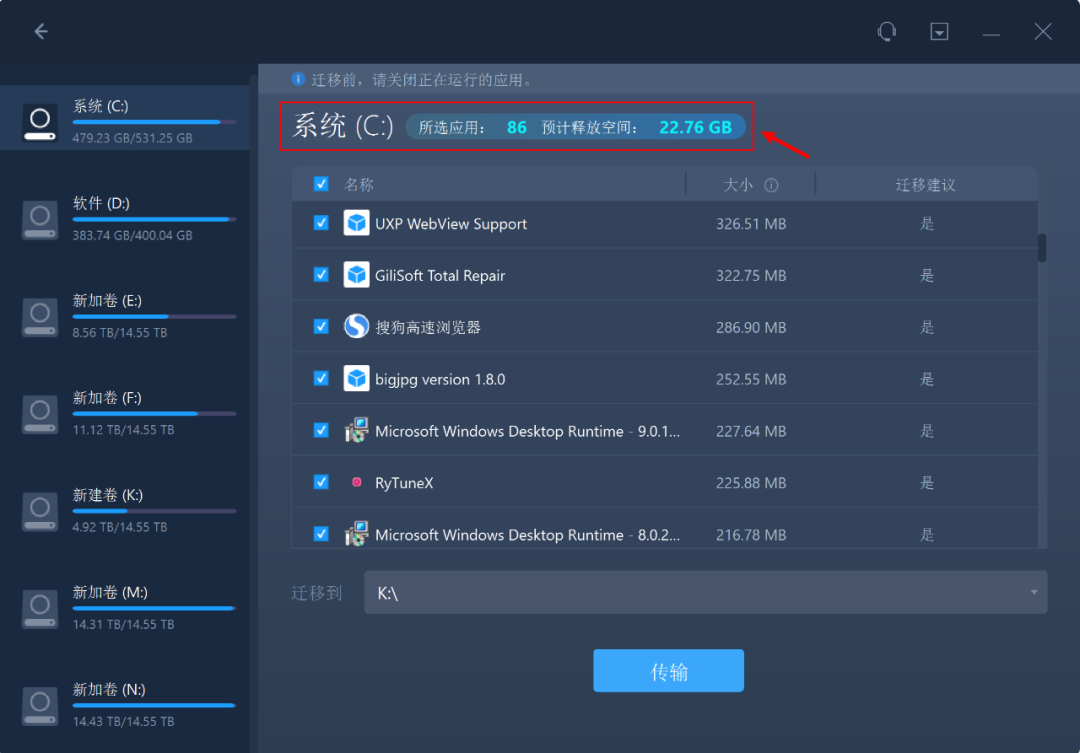Select 新加卷 (E:) in drive list
The width and height of the screenshot is (1080, 753).
pos(125,315)
